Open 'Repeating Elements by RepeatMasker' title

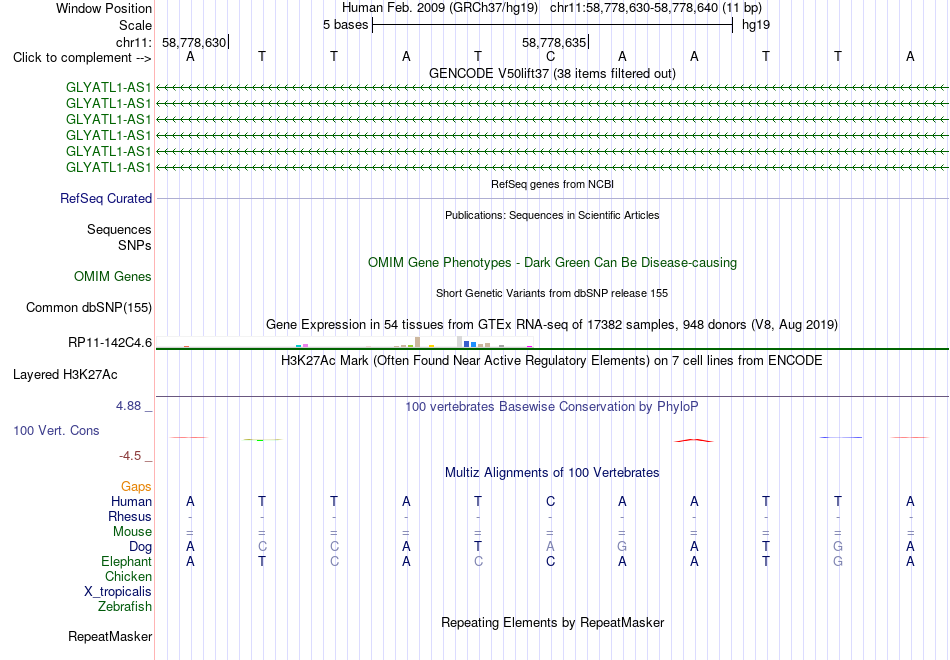point(552,622)
